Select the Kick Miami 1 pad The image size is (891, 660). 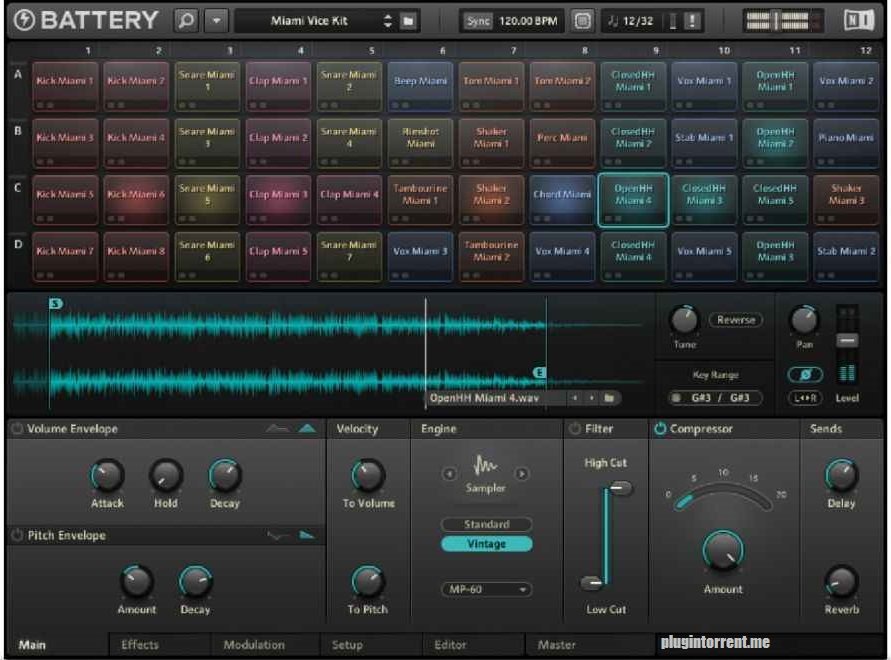point(65,86)
